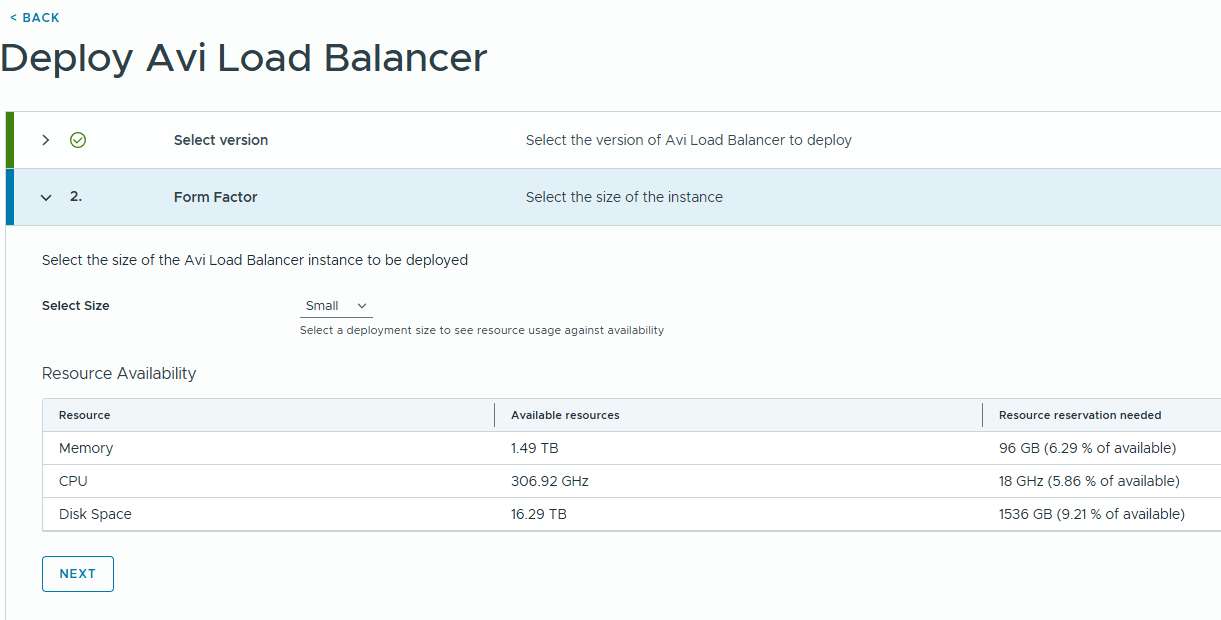Go back using the BACK link
Screen dimensions: 1221x620
tap(35, 18)
